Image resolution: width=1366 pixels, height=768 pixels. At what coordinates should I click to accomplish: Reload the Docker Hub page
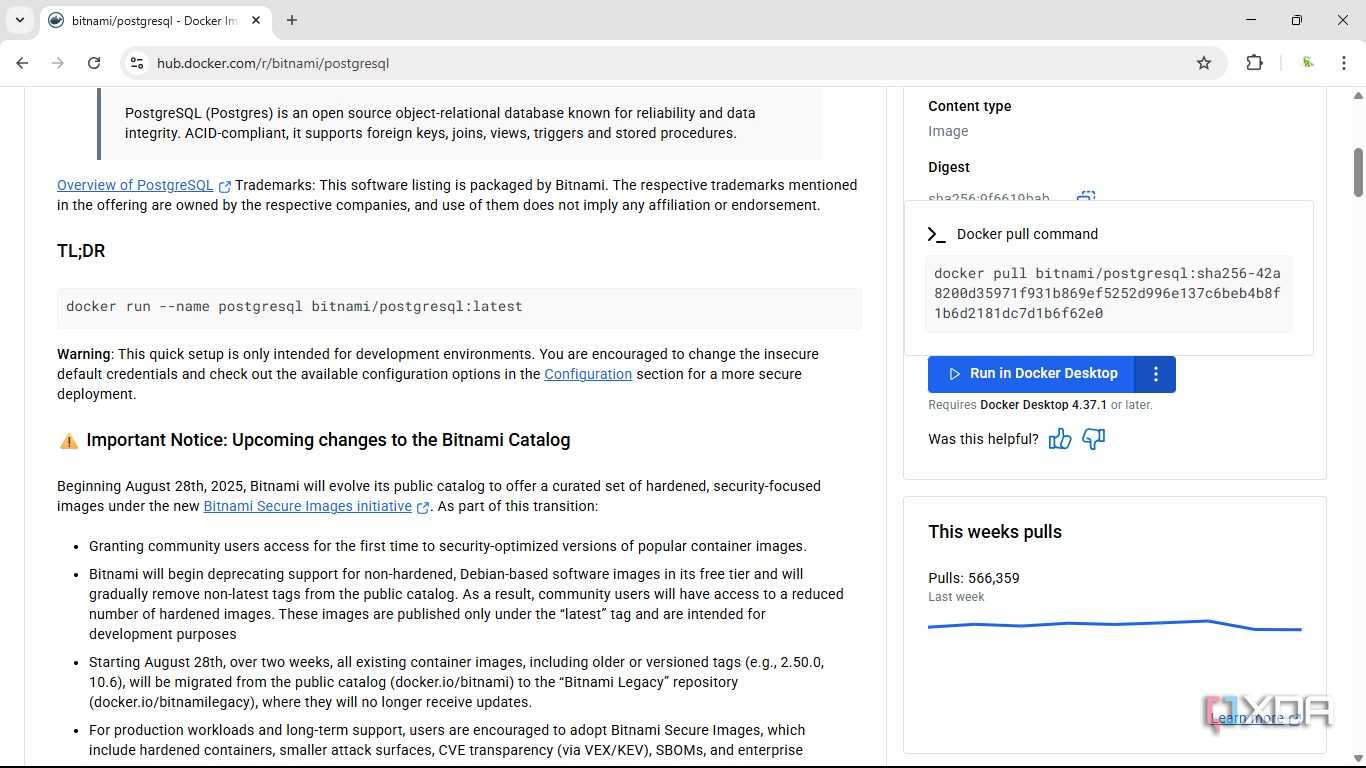(x=94, y=63)
